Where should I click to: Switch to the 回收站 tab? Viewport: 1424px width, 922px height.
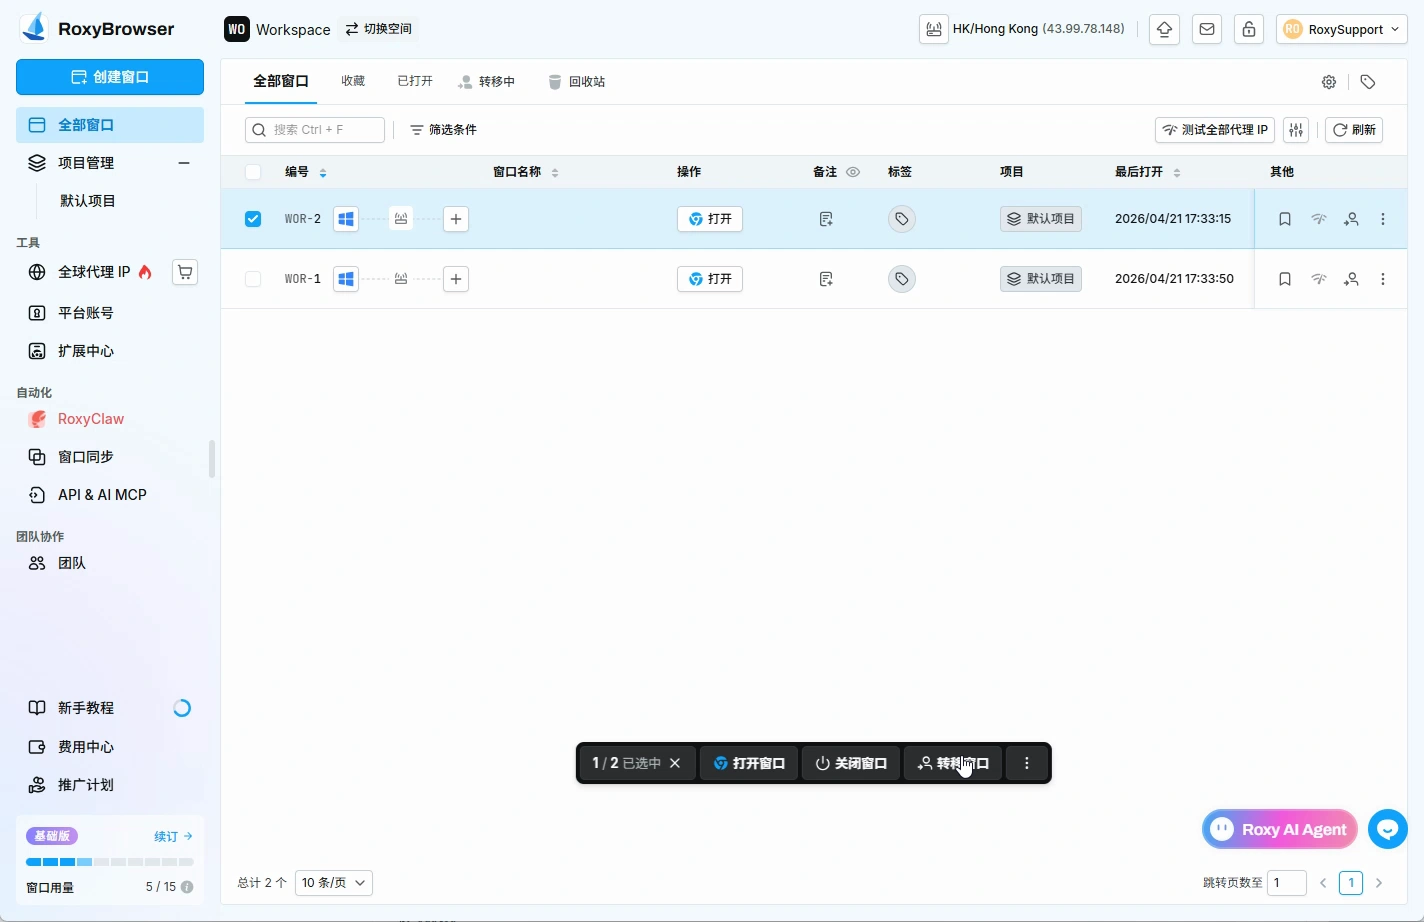point(577,81)
